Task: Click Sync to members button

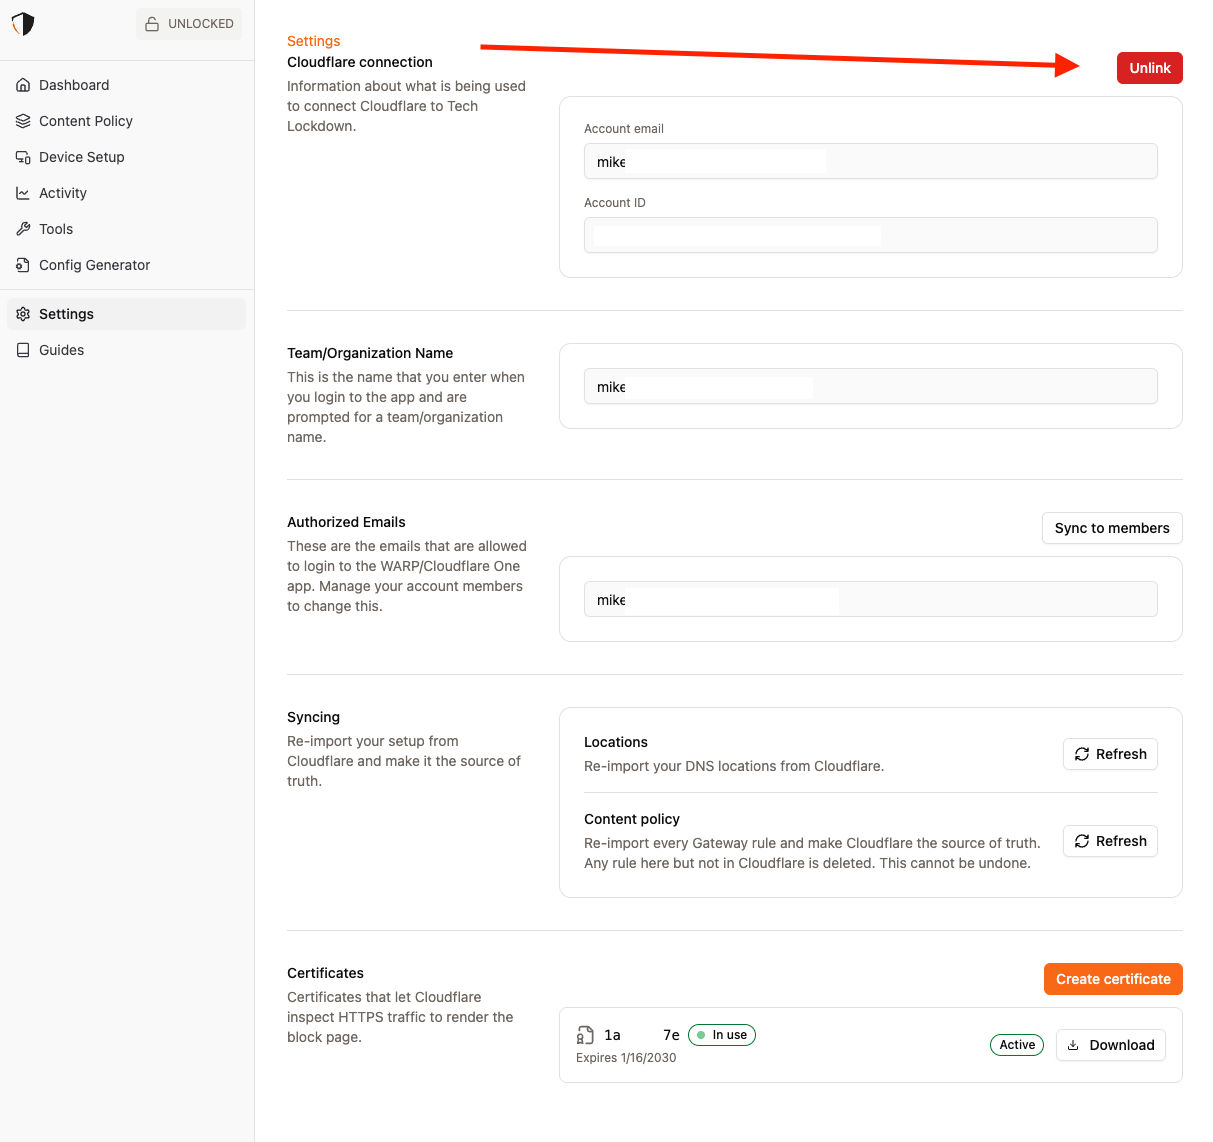Action: tap(1112, 528)
